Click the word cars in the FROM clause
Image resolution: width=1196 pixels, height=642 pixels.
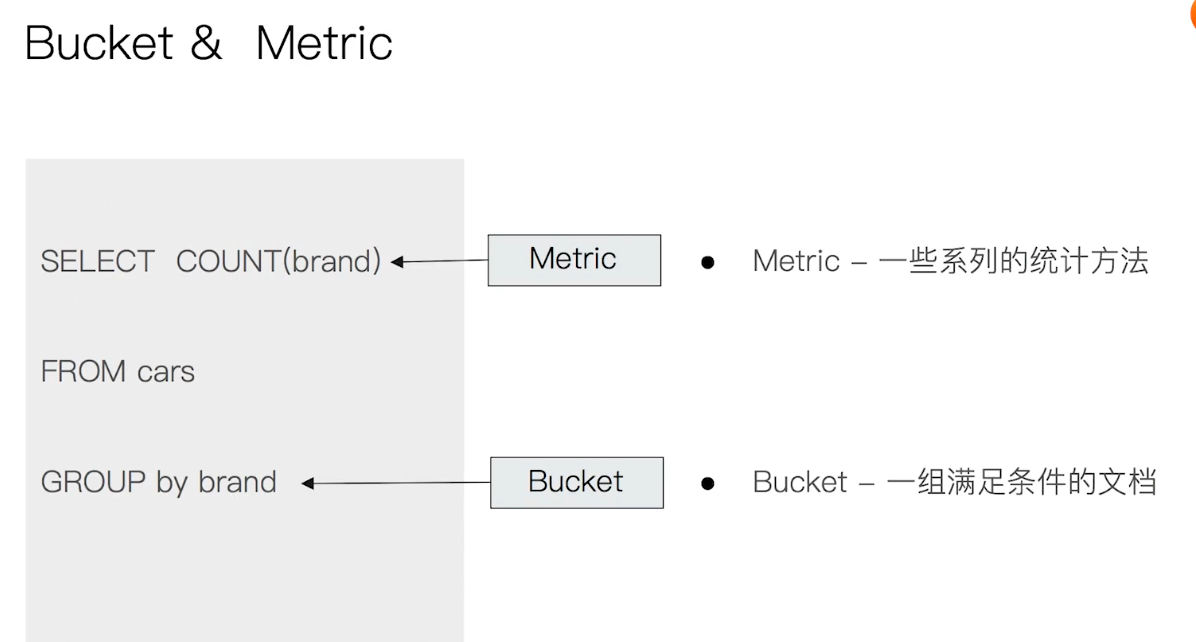click(x=166, y=372)
